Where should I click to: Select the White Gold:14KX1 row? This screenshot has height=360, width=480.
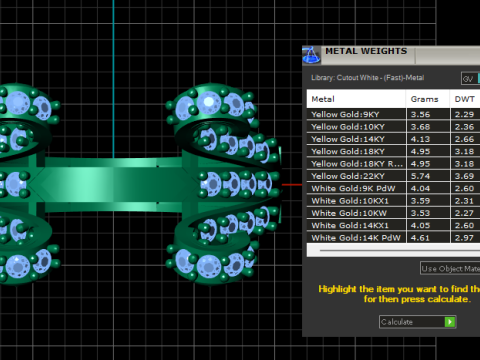click(393, 225)
